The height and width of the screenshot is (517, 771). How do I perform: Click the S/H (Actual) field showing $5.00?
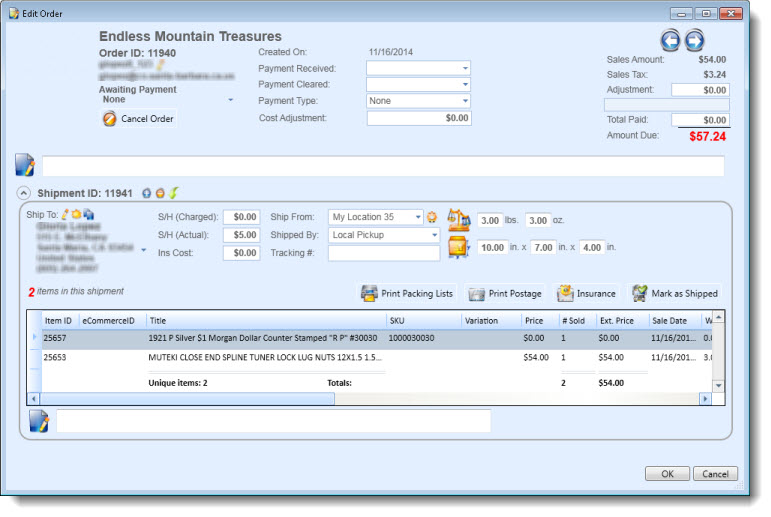tap(241, 235)
